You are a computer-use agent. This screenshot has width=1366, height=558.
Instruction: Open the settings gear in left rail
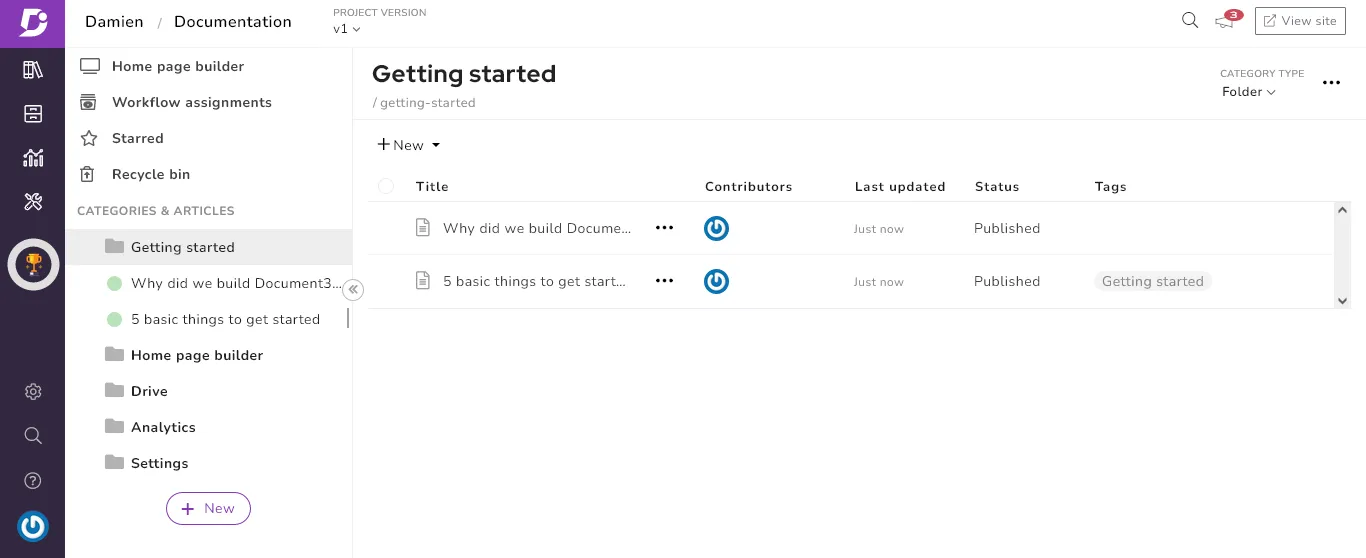click(33, 391)
